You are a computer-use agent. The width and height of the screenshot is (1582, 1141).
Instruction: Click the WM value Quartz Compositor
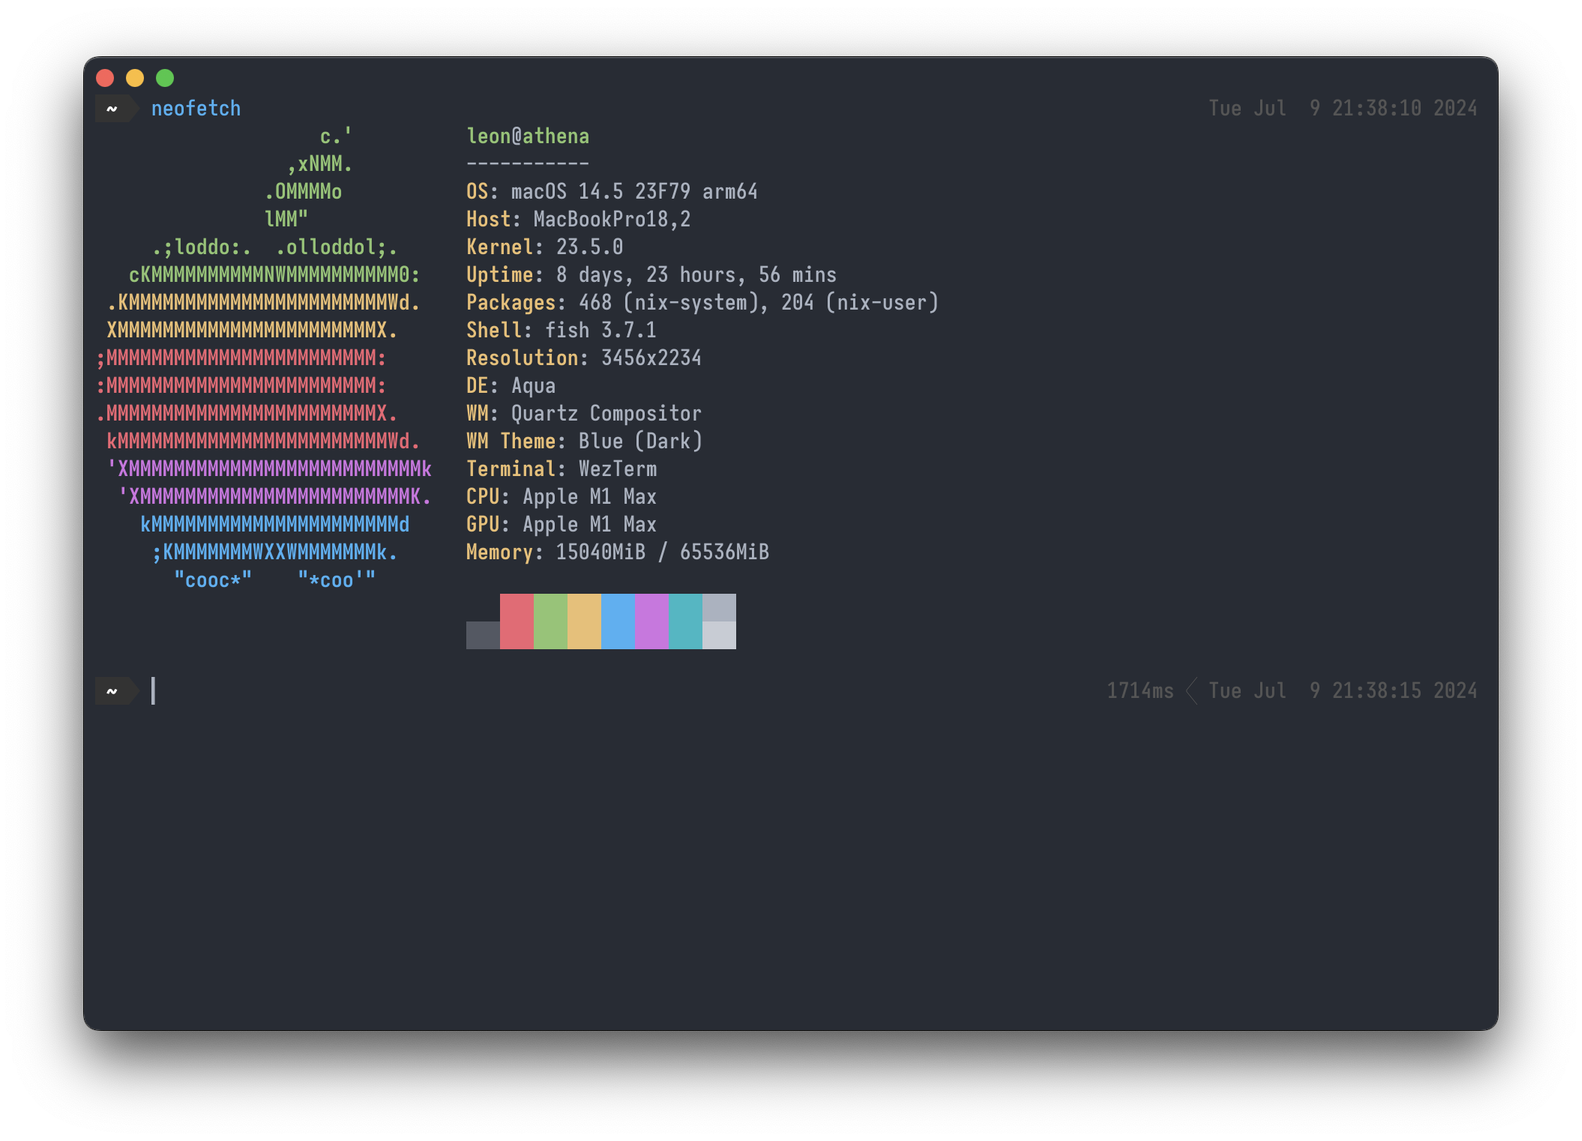pos(606,413)
